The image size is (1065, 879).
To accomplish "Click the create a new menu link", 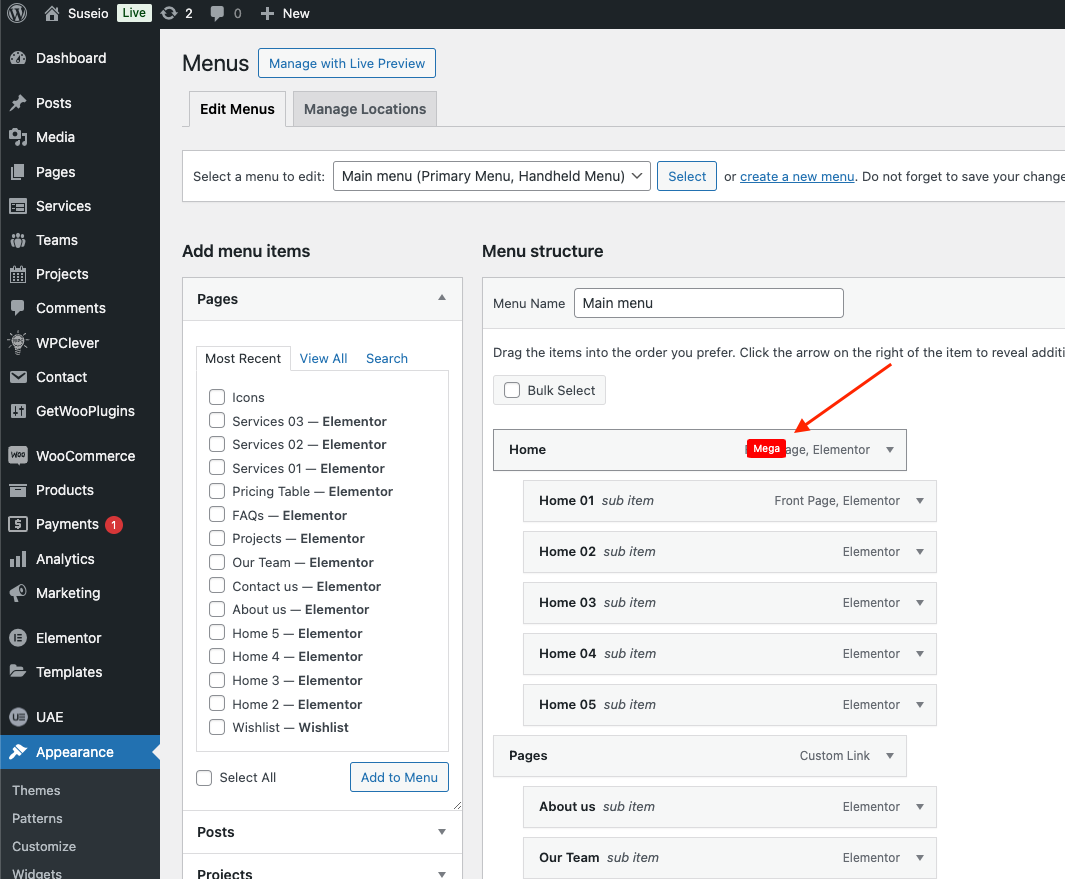I will coord(797,176).
